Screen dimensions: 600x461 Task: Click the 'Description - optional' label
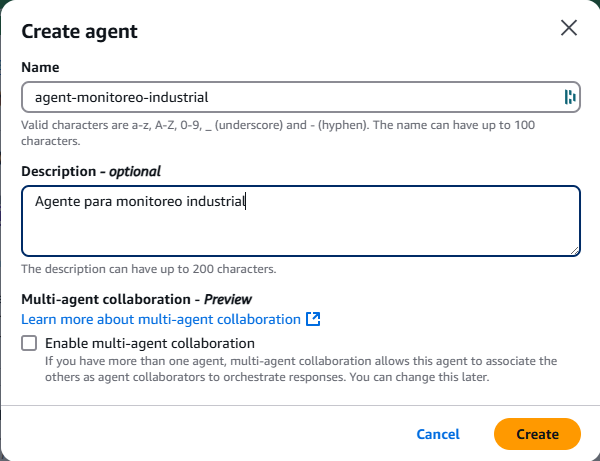pos(91,171)
